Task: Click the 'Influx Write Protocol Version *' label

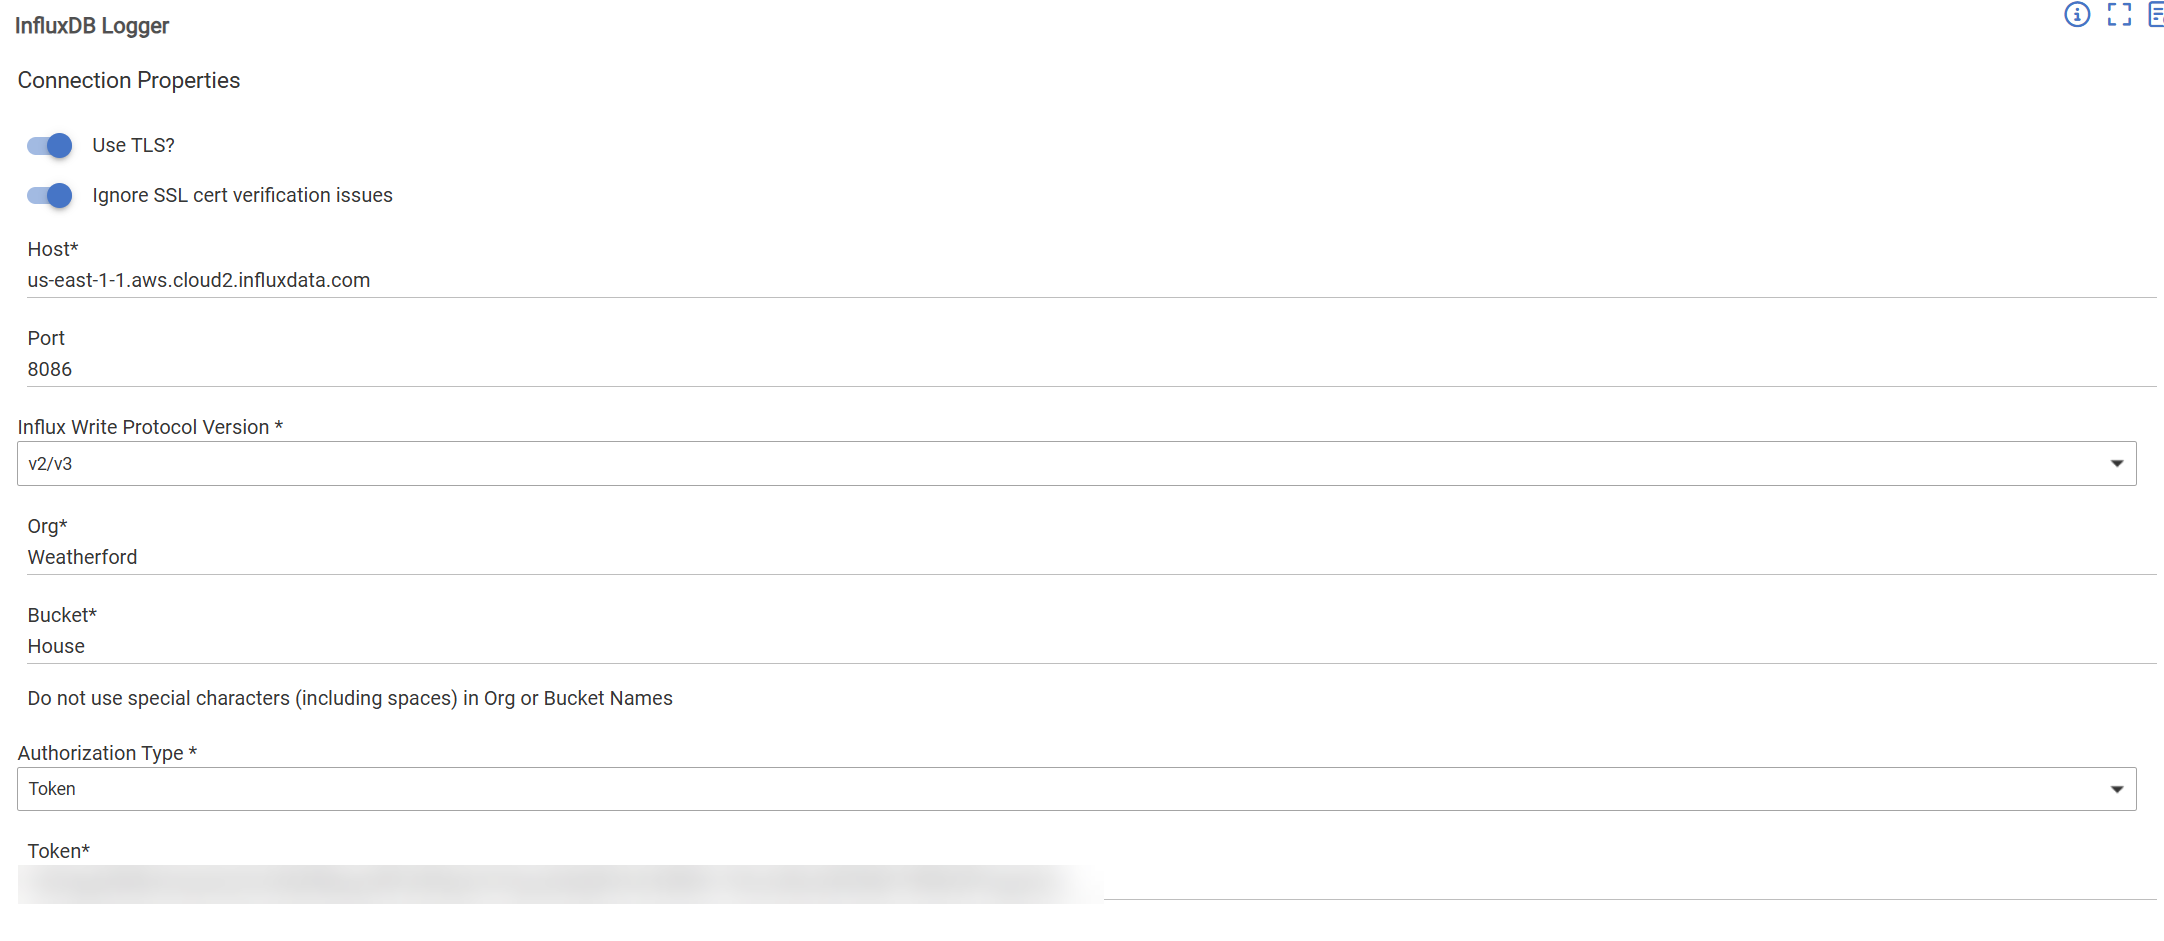Action: 150,428
